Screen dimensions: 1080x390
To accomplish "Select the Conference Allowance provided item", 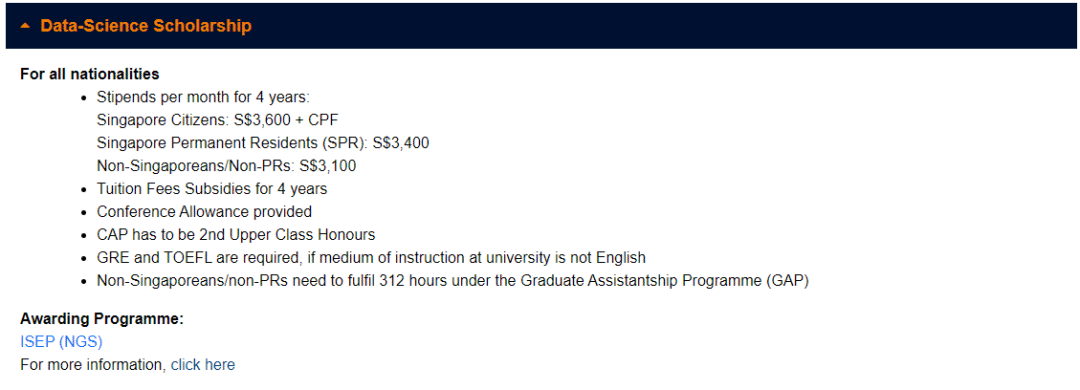I will pos(205,212).
